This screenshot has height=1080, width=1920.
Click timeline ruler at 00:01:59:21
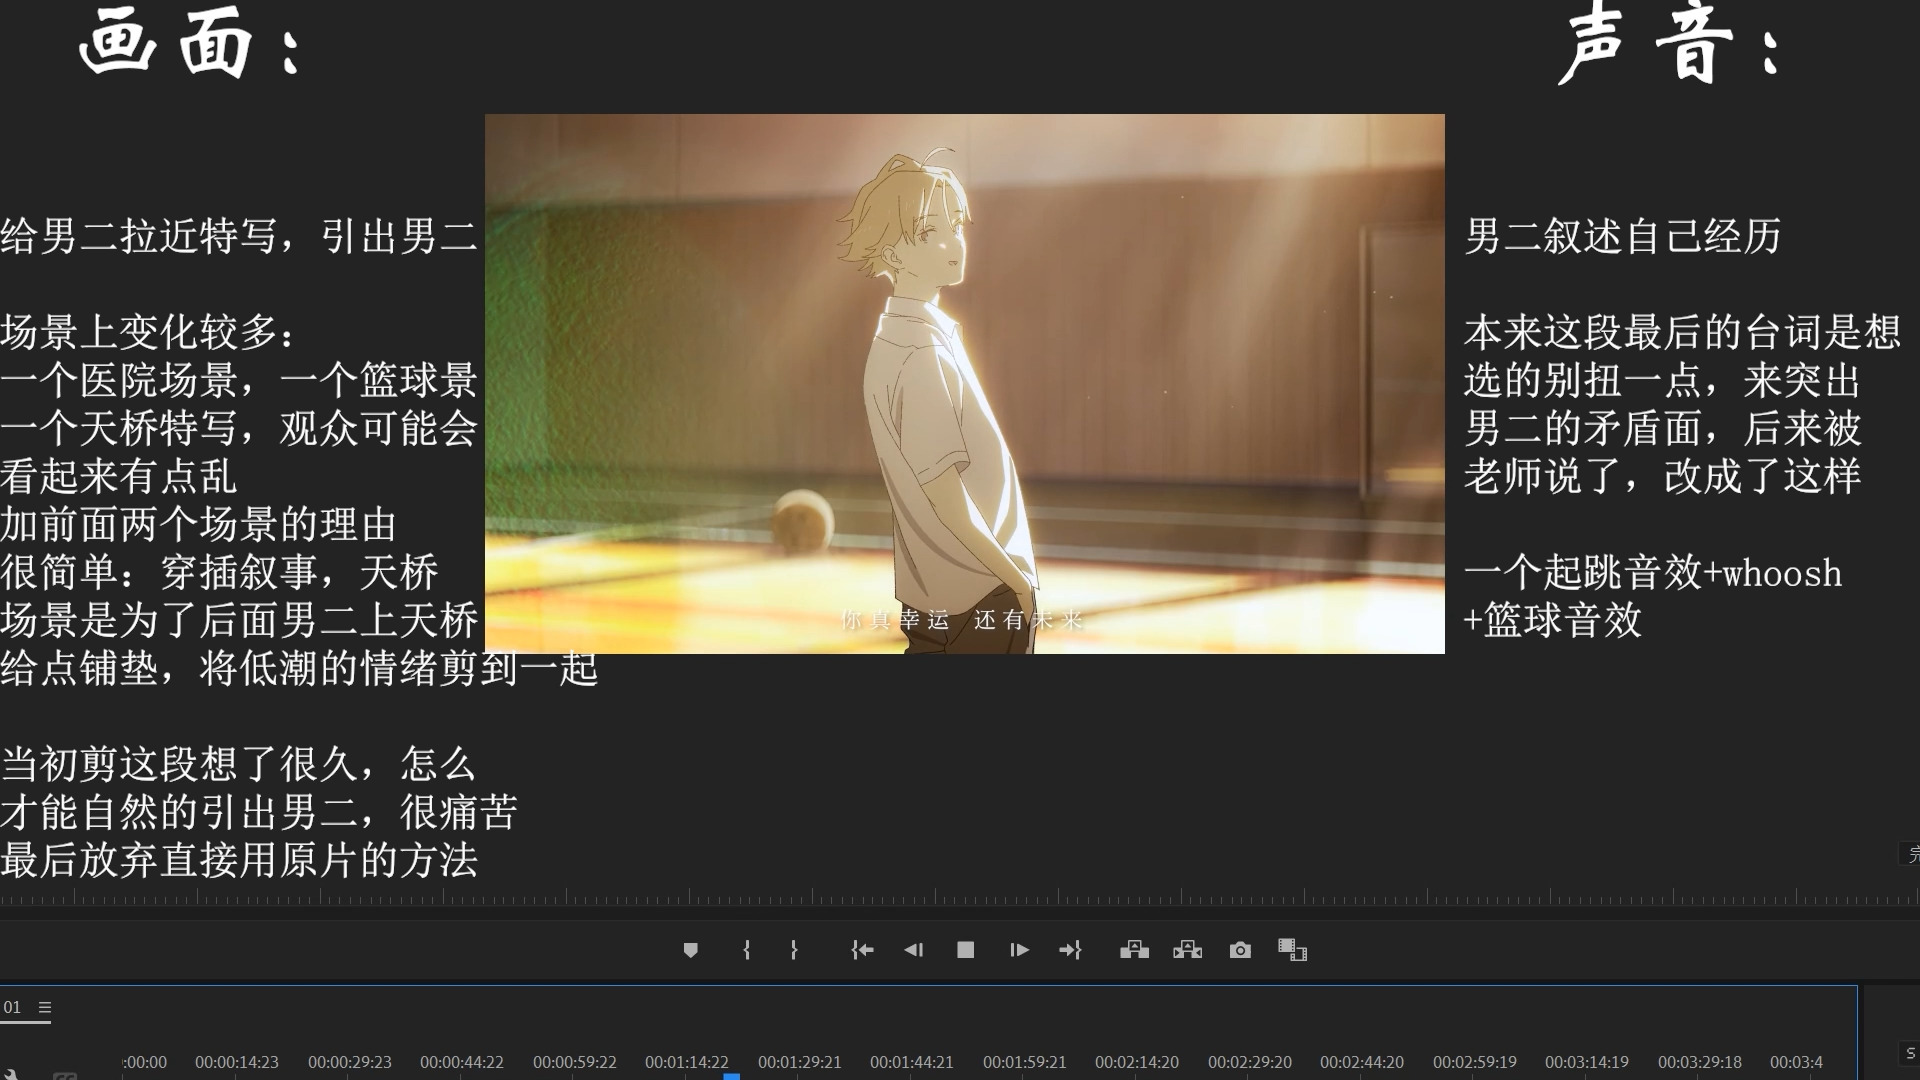[x=1025, y=1062]
